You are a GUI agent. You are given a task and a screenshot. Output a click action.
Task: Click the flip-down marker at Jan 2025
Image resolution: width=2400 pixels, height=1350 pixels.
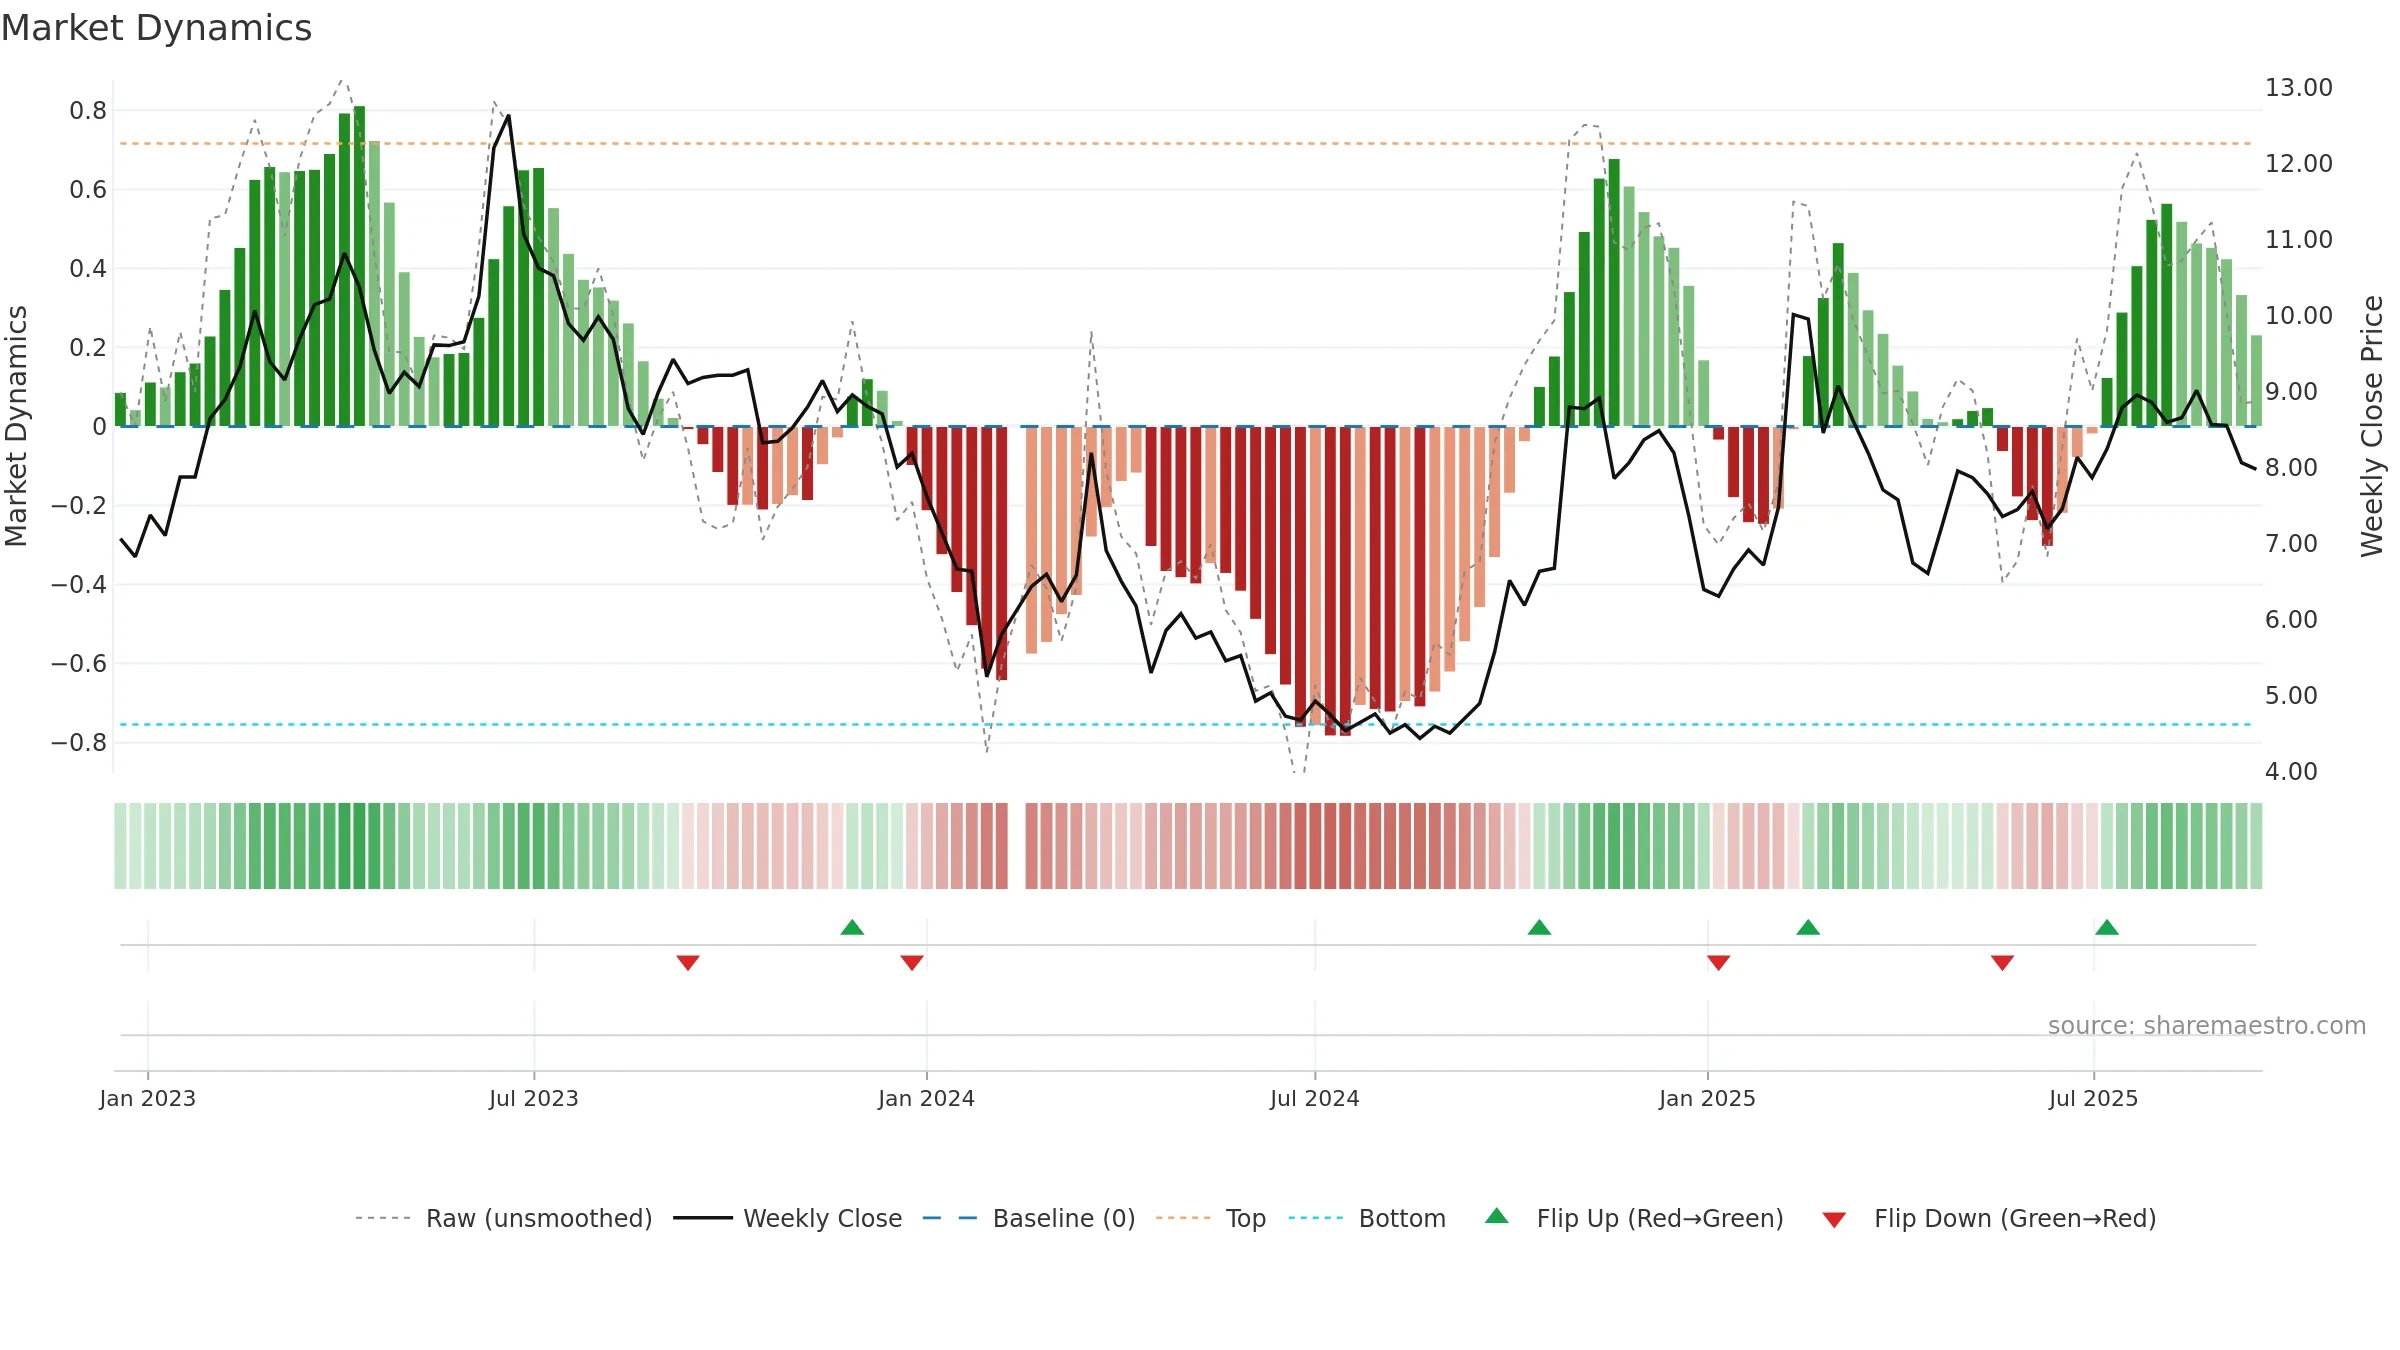[x=1719, y=963]
